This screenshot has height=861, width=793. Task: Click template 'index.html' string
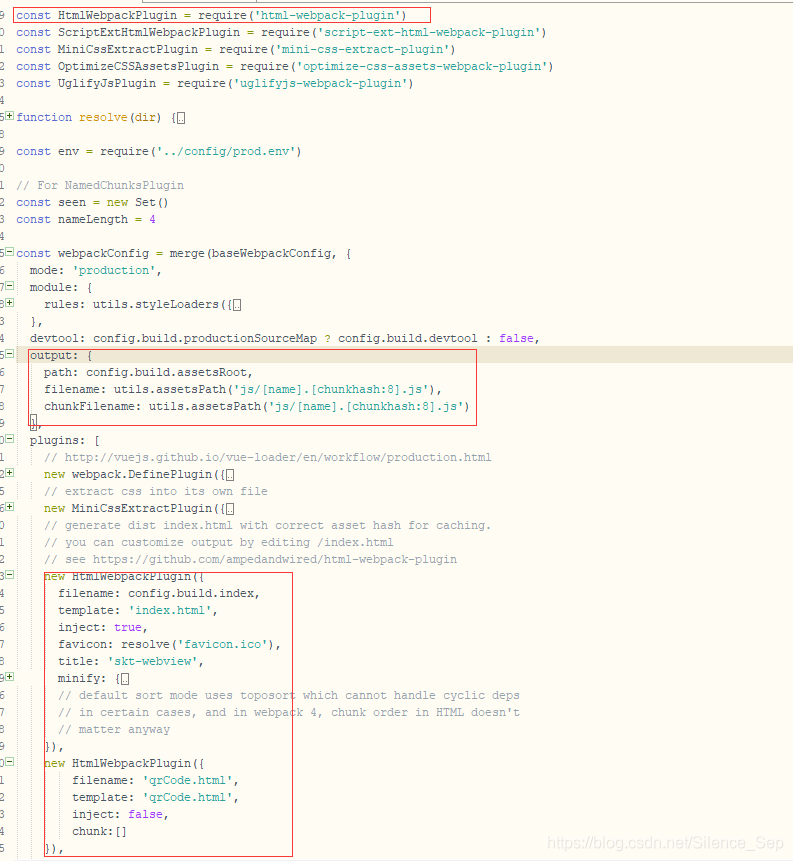(x=170, y=611)
